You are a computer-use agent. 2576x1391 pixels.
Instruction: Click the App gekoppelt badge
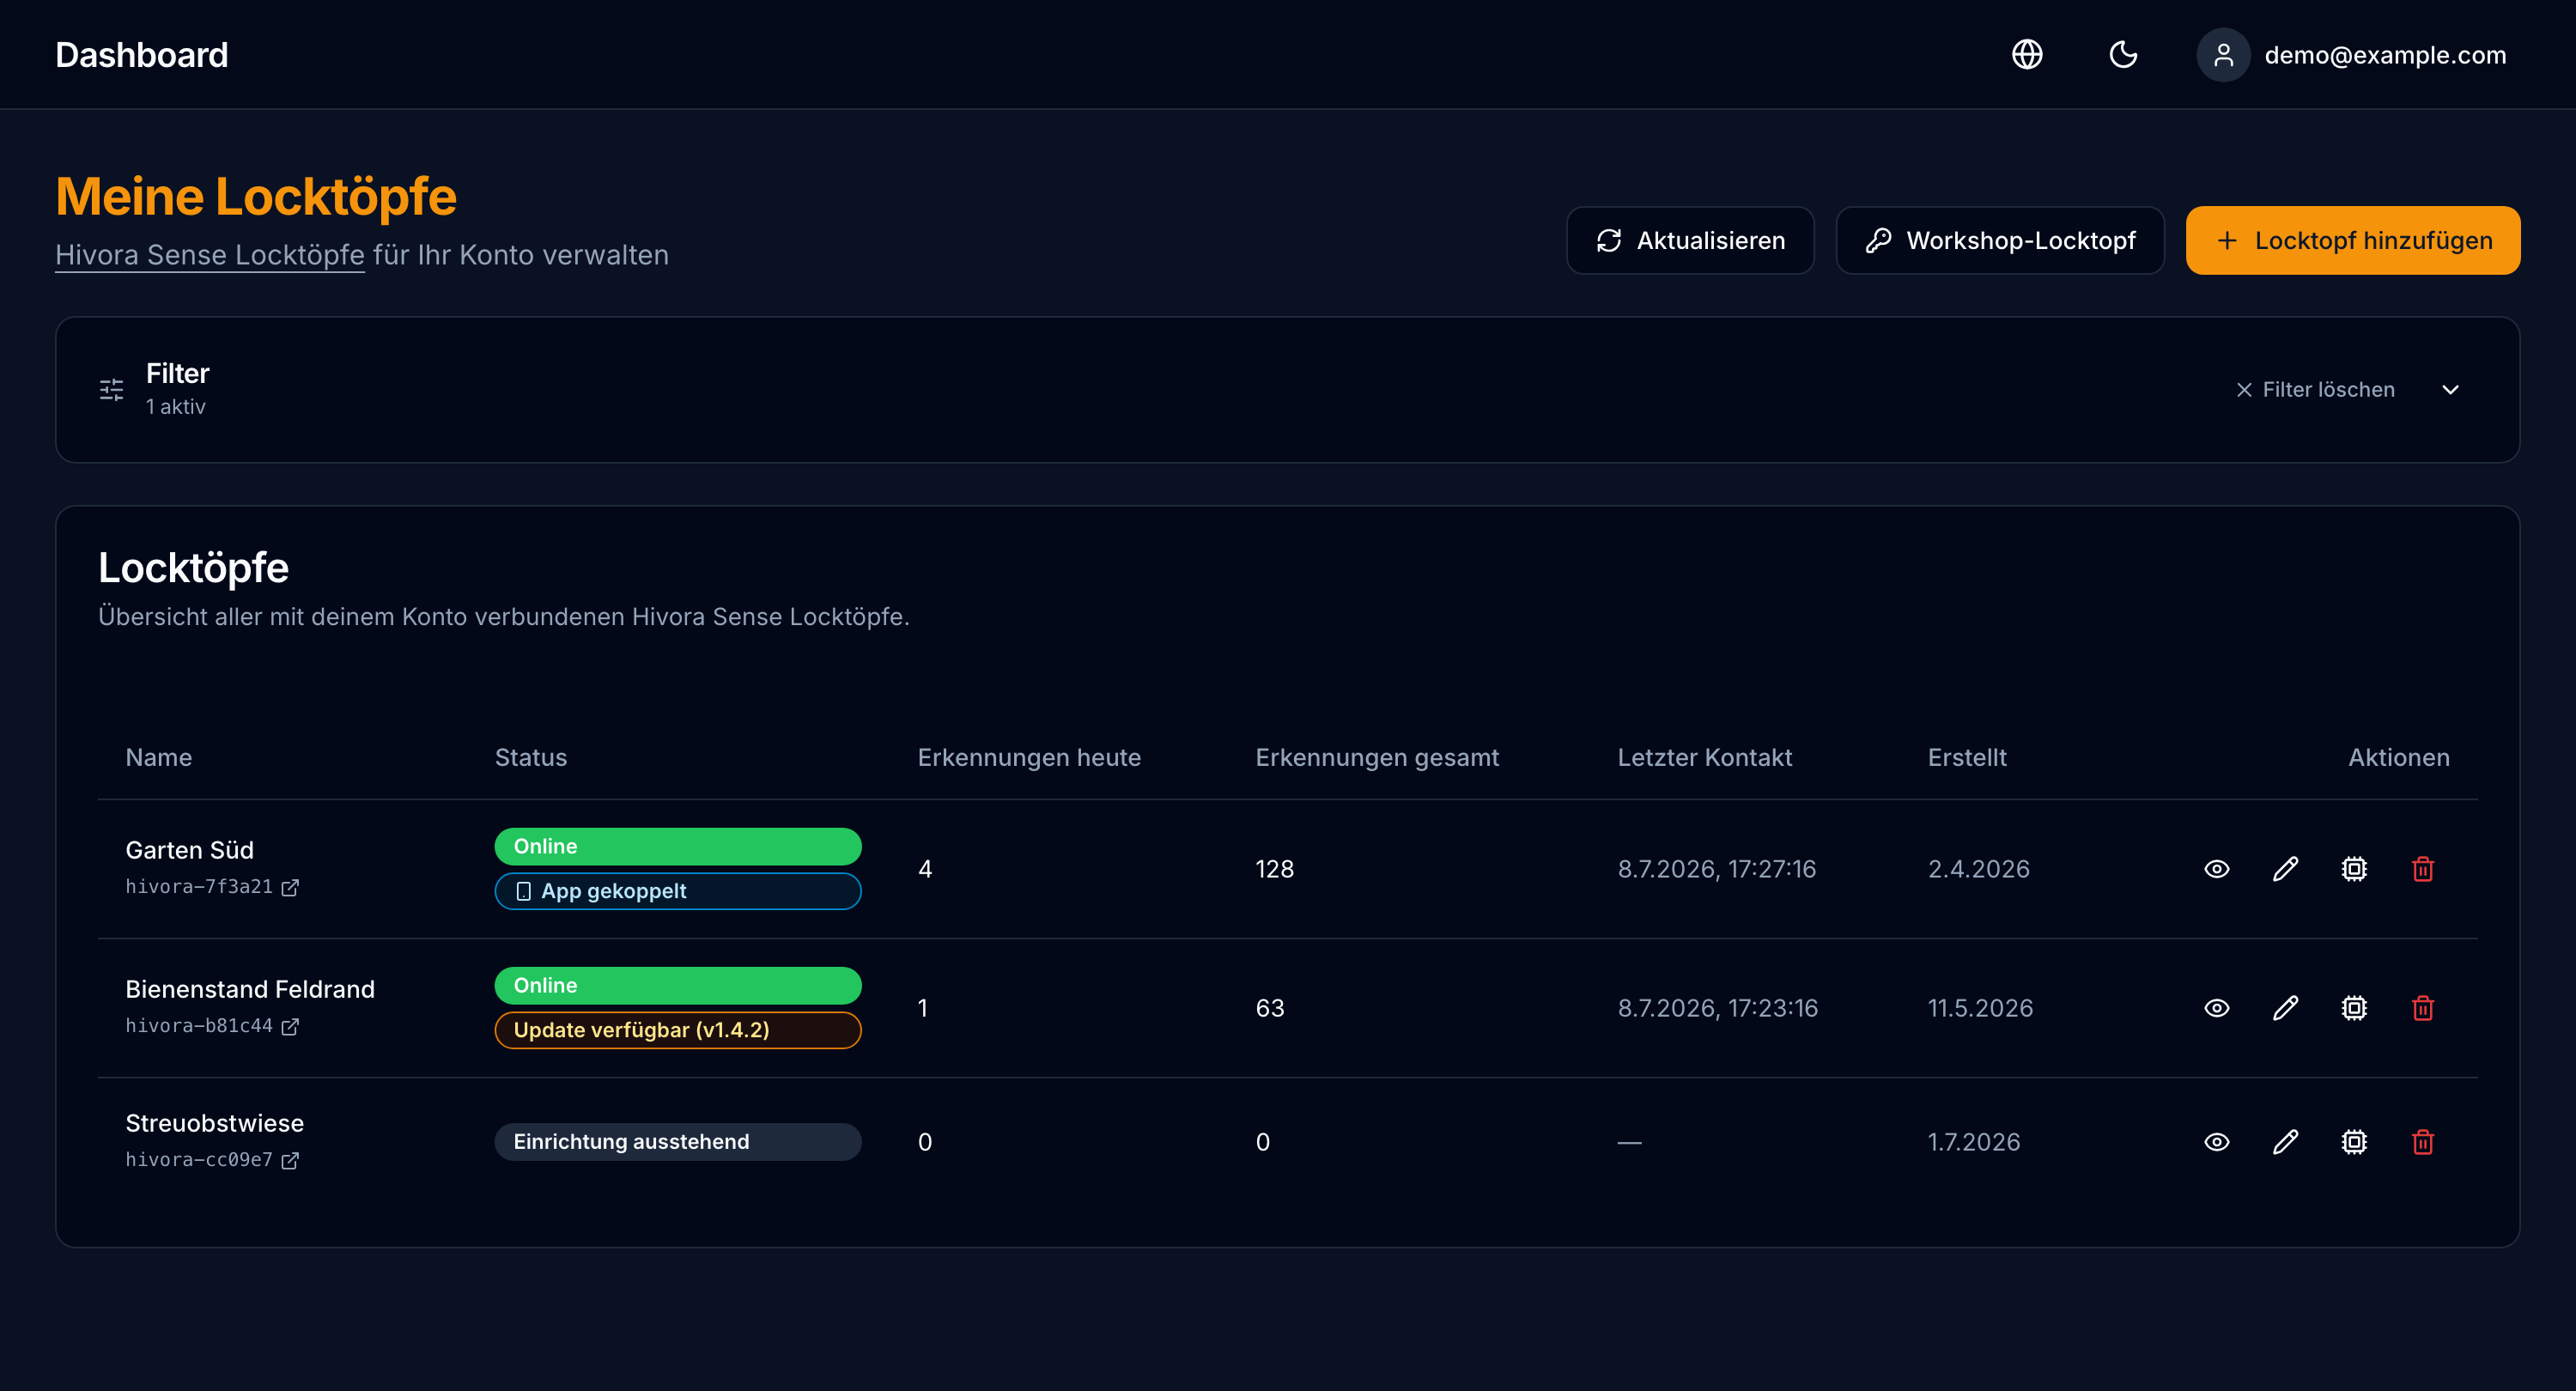[x=677, y=891]
